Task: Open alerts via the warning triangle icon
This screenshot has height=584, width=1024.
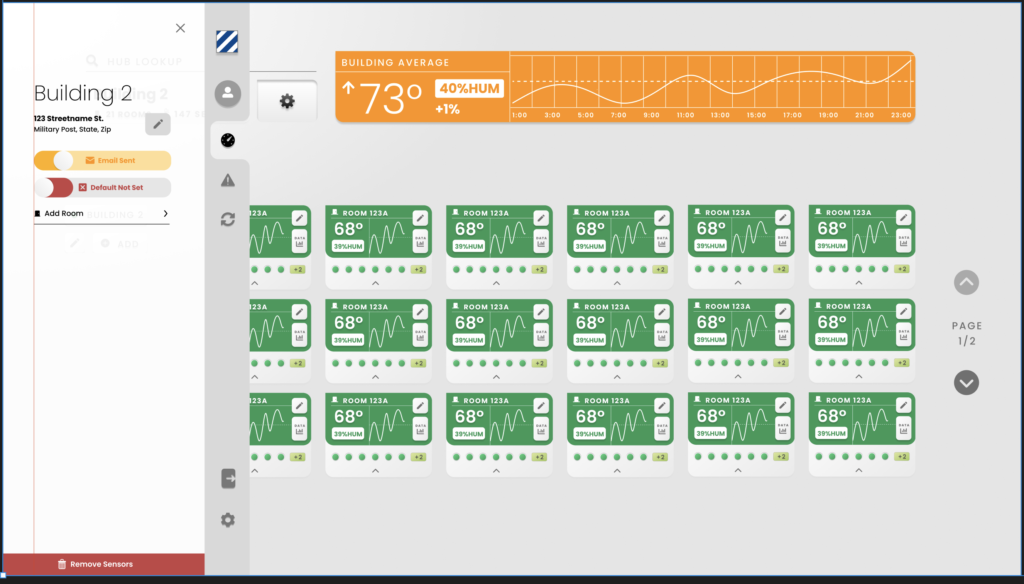Action: 228,180
